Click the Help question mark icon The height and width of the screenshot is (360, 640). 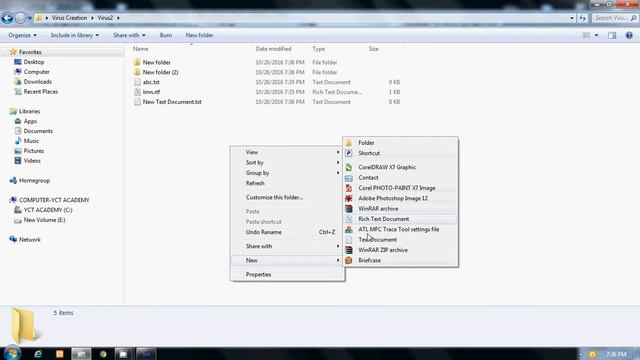tap(629, 36)
